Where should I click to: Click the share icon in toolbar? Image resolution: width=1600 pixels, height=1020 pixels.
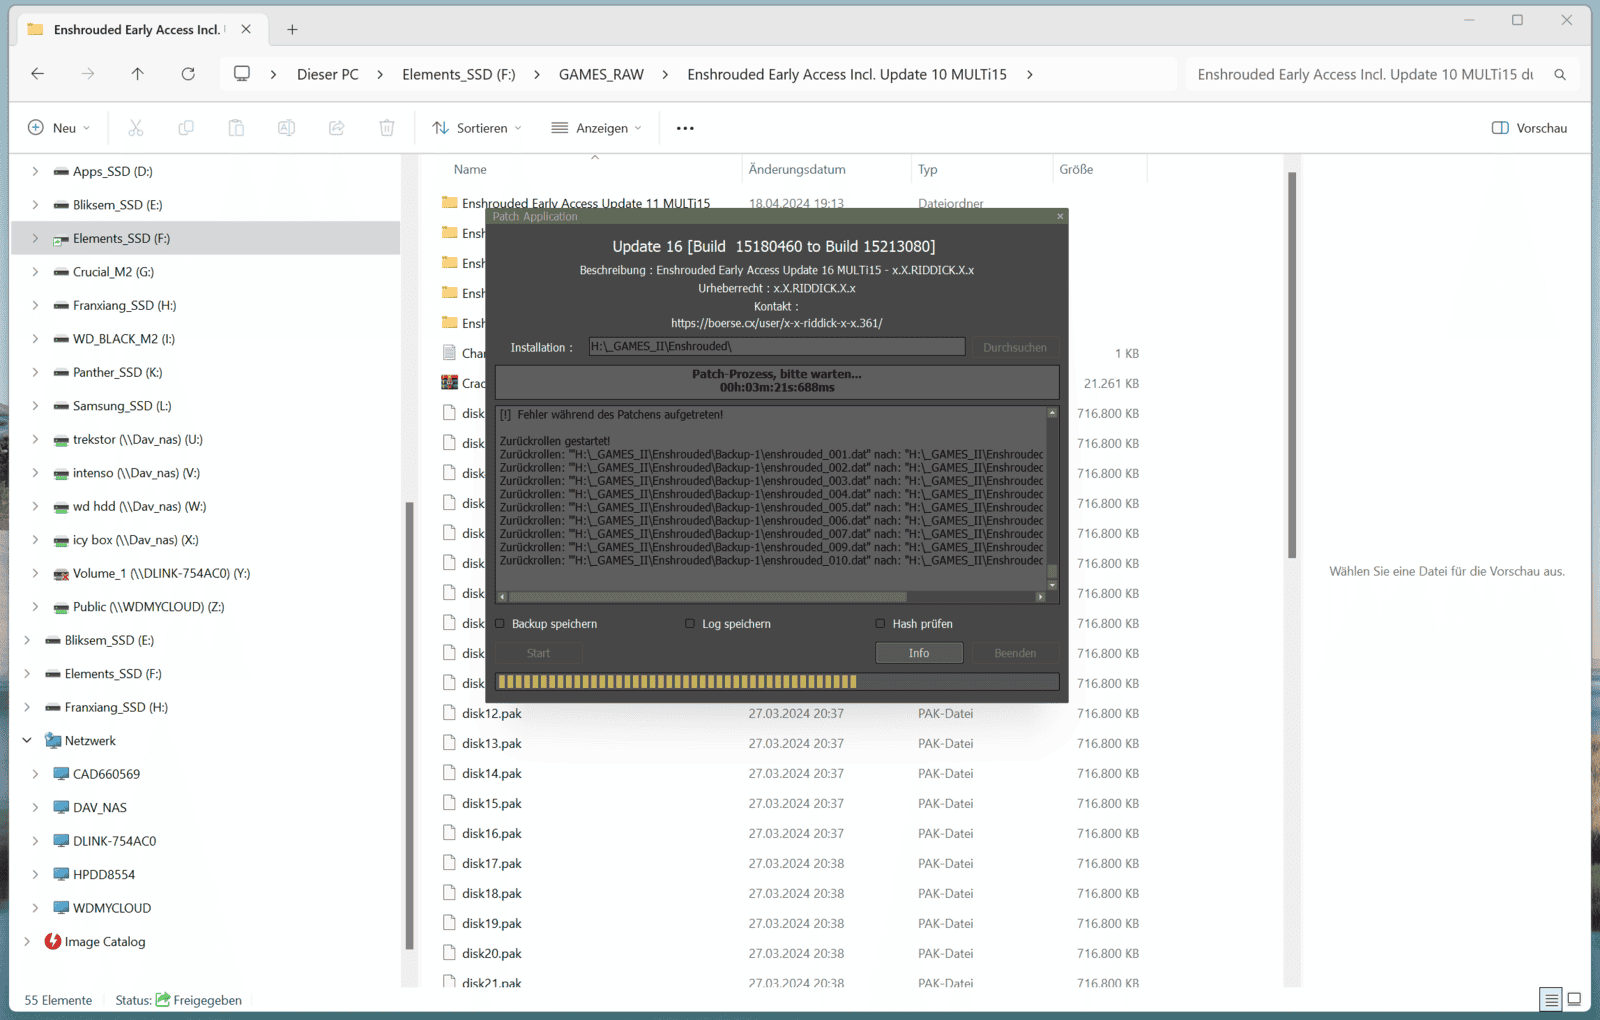coord(337,128)
